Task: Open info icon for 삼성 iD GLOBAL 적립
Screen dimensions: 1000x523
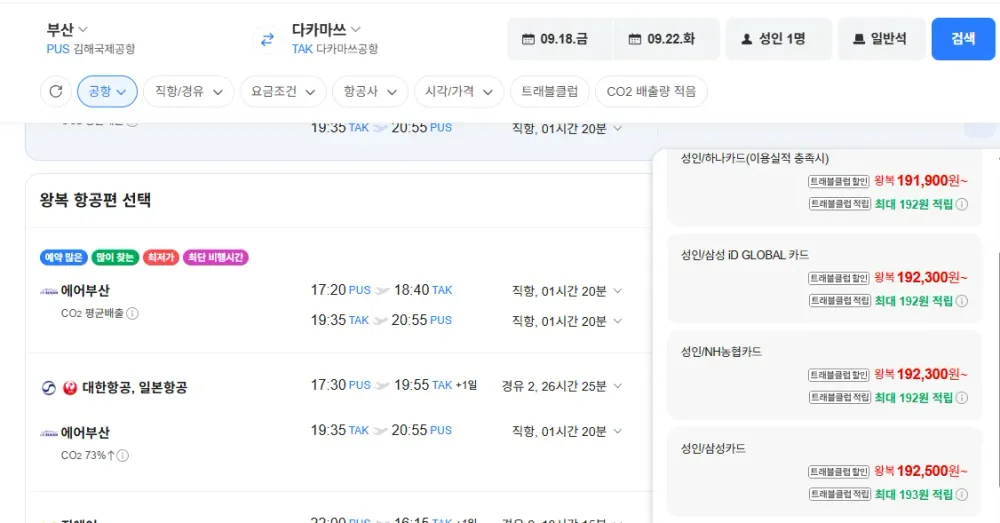Action: [x=962, y=301]
